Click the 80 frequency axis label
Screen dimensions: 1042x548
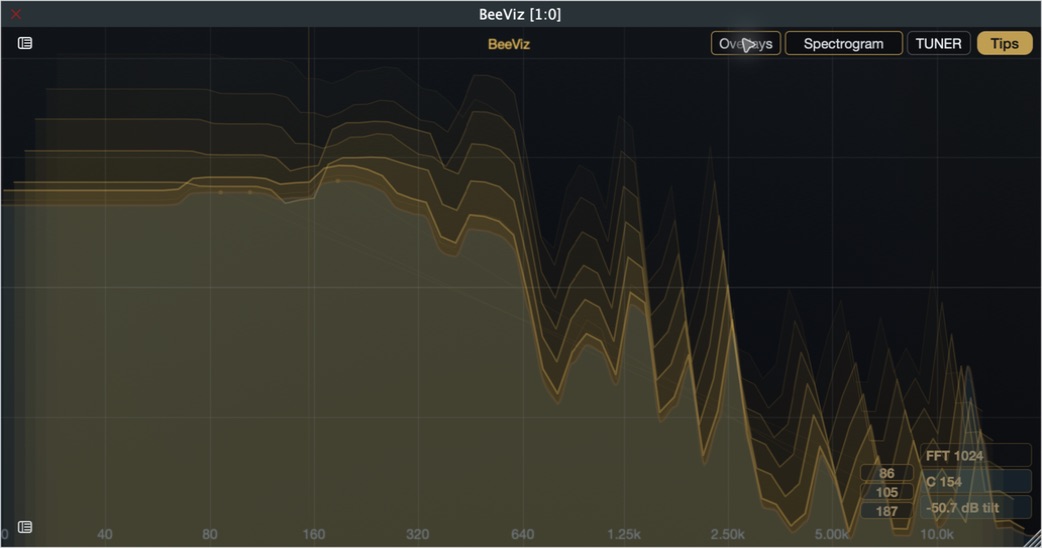click(209, 534)
